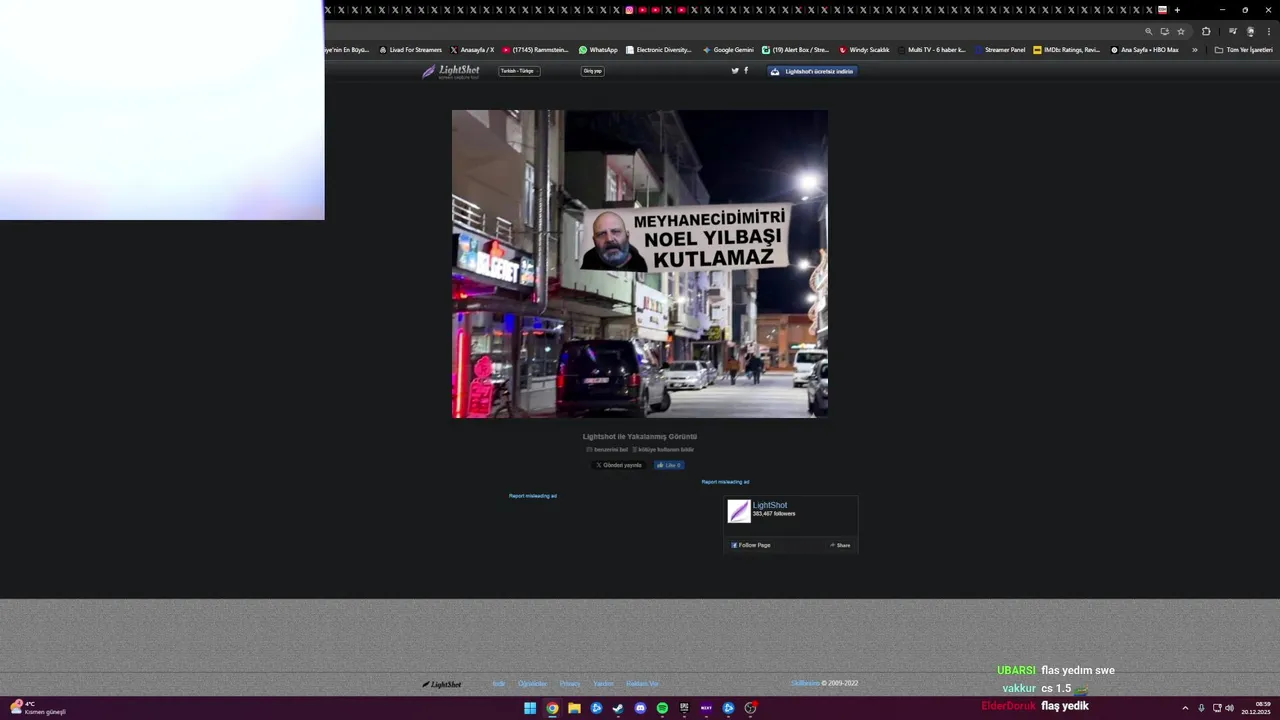Open the Google Gemini bookmark

point(728,50)
